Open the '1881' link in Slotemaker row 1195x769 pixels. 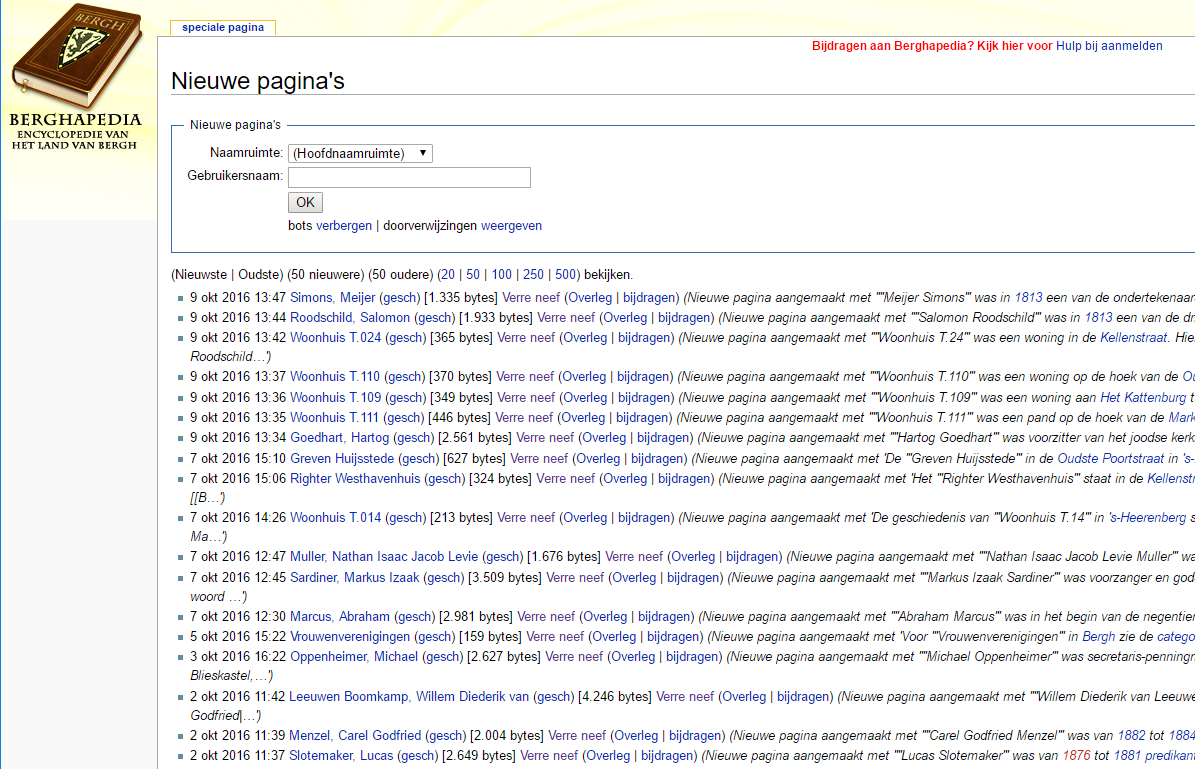[1127, 755]
